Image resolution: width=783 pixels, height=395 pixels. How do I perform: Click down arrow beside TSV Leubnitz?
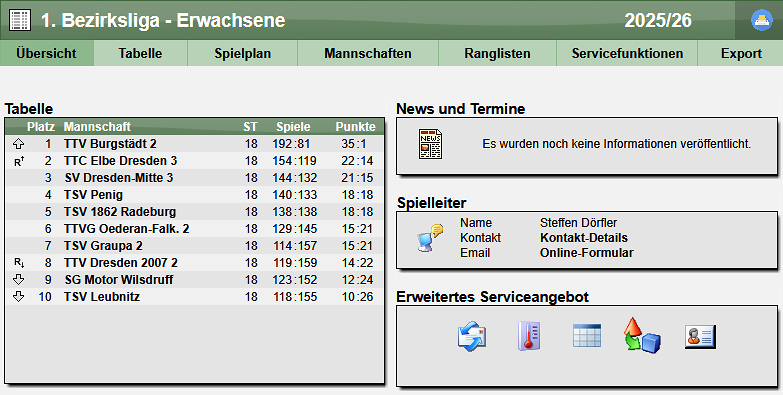(18, 297)
